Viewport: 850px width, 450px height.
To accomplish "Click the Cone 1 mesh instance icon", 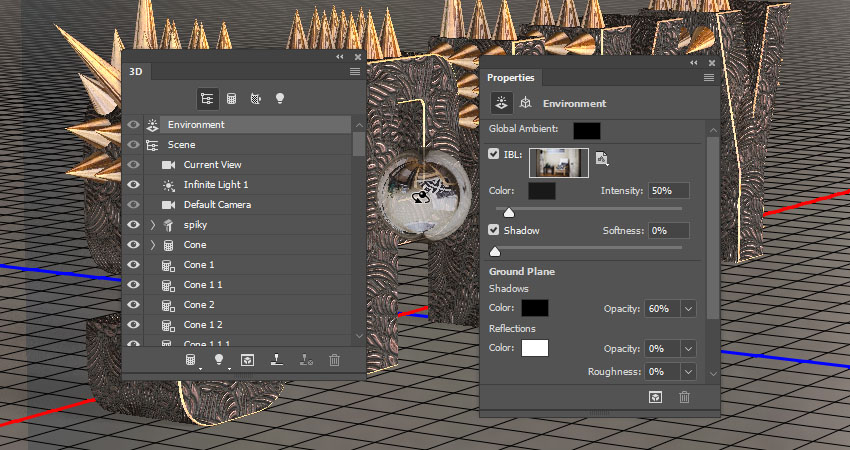I will [168, 265].
